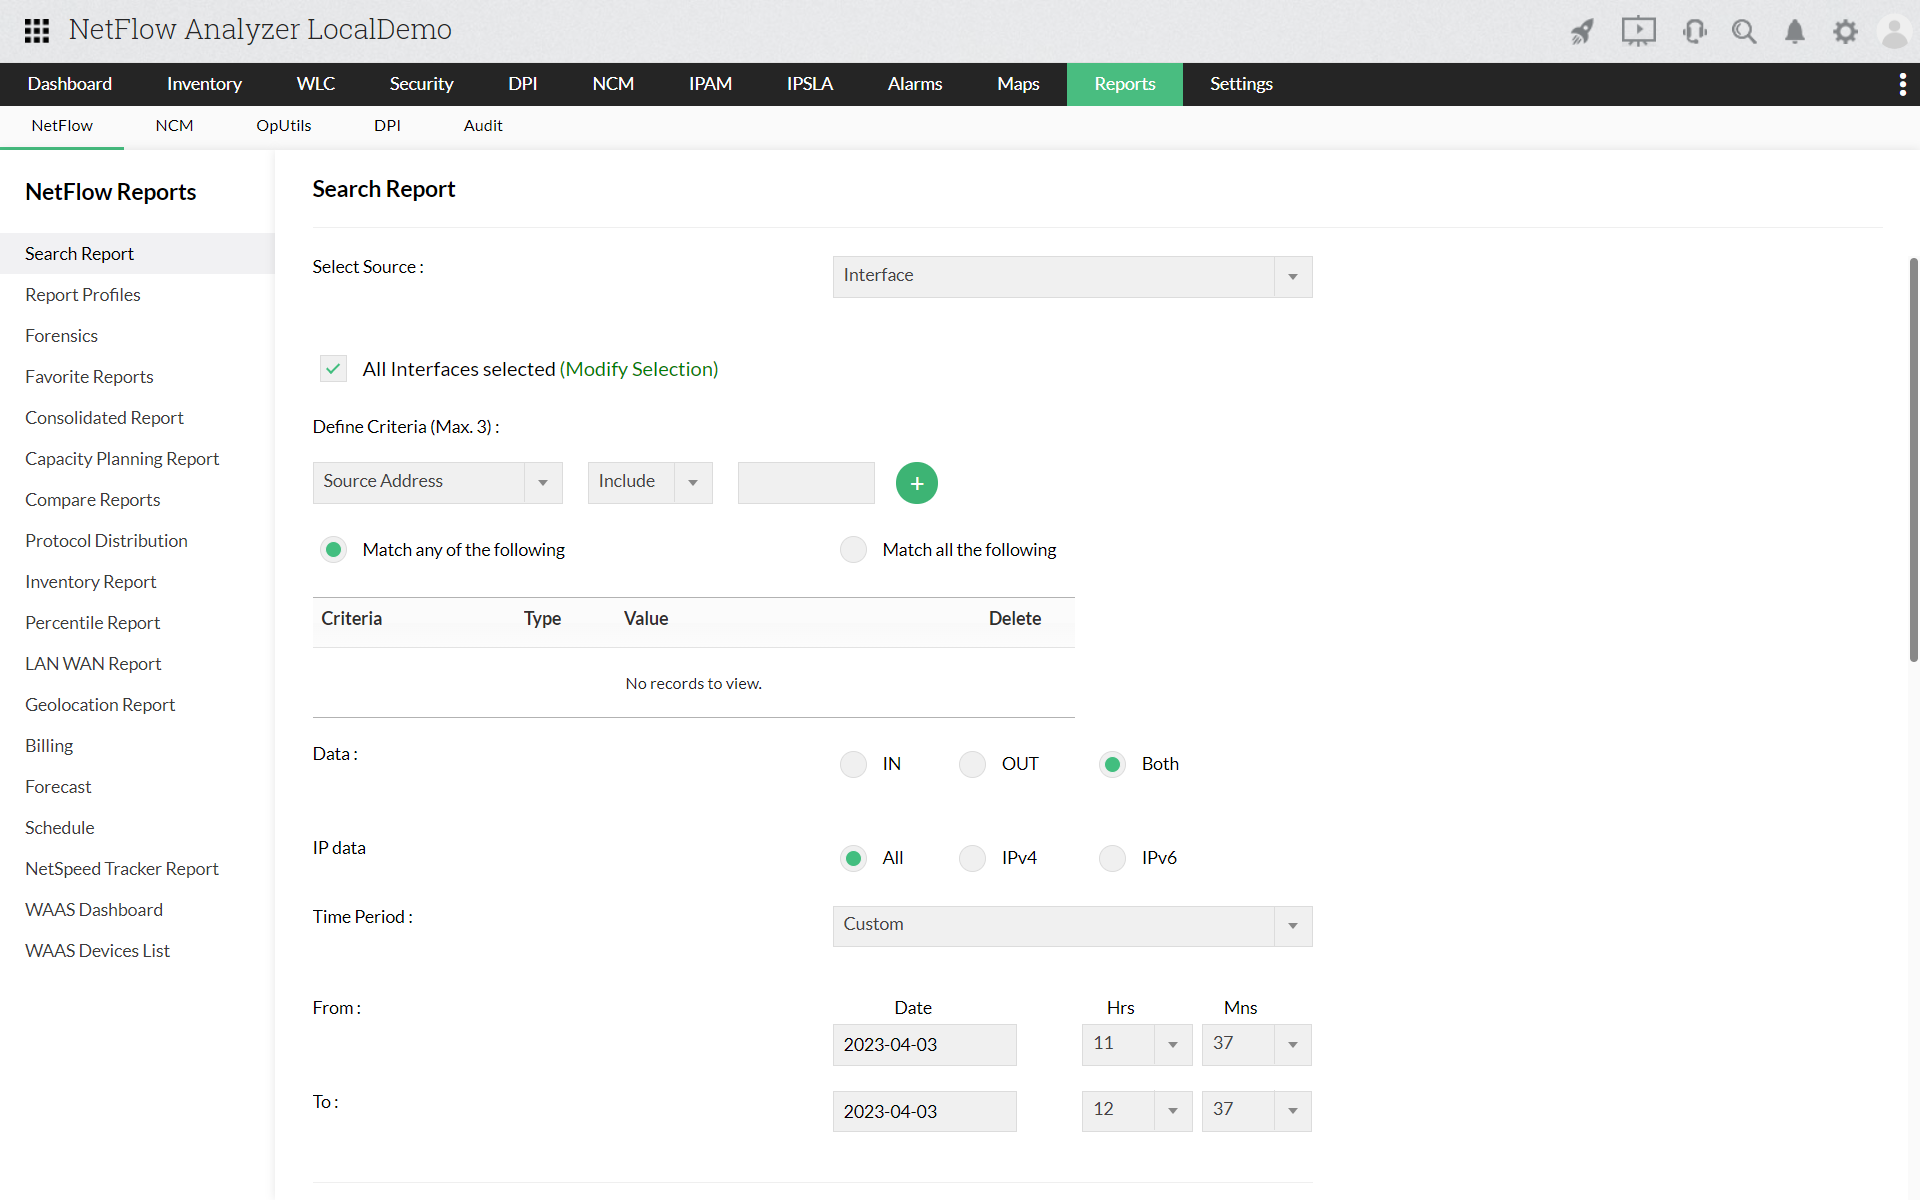Open the three-dot more options menu
Viewport: 1920px width, 1200px height.
pyautogui.click(x=1902, y=84)
